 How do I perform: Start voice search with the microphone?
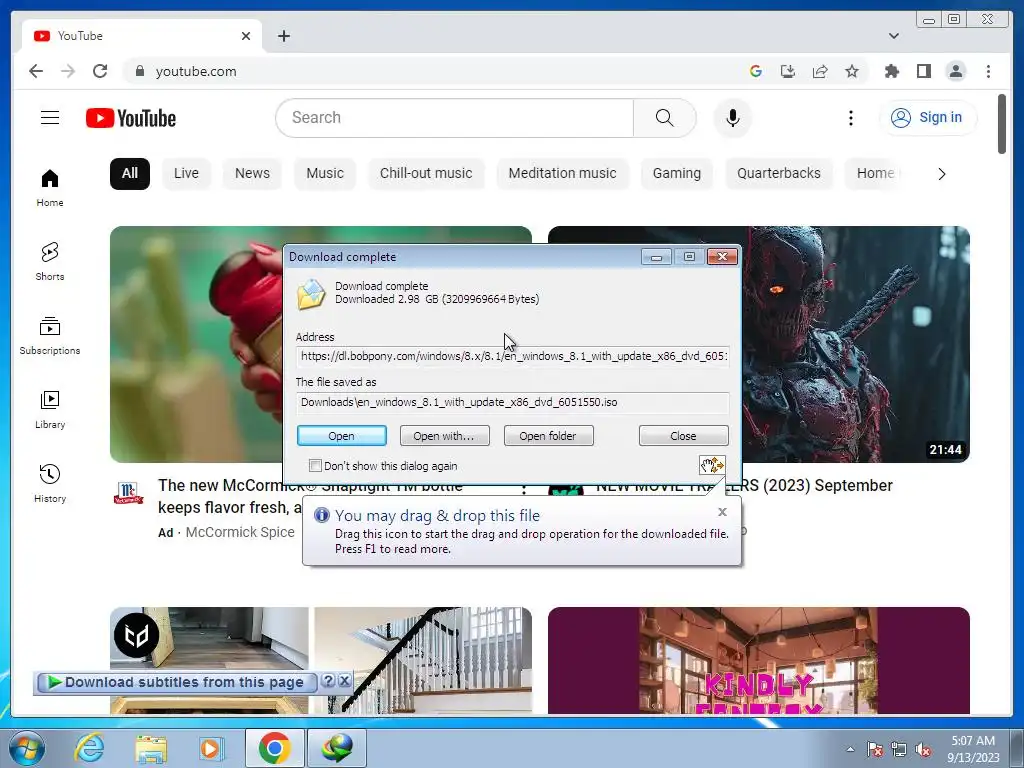point(733,118)
